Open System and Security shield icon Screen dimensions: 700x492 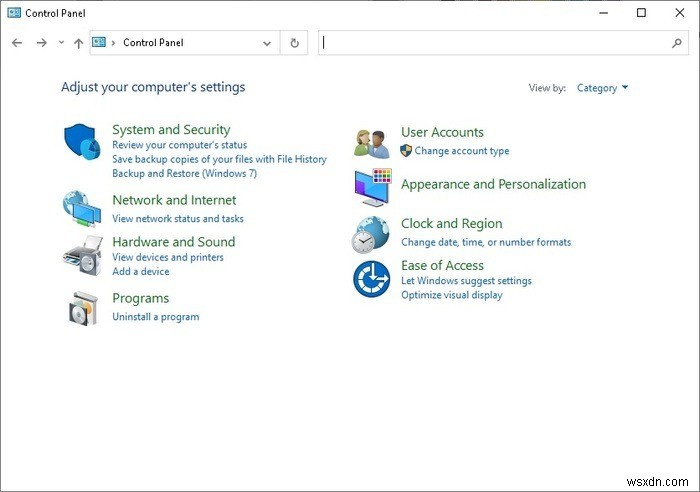[82, 141]
